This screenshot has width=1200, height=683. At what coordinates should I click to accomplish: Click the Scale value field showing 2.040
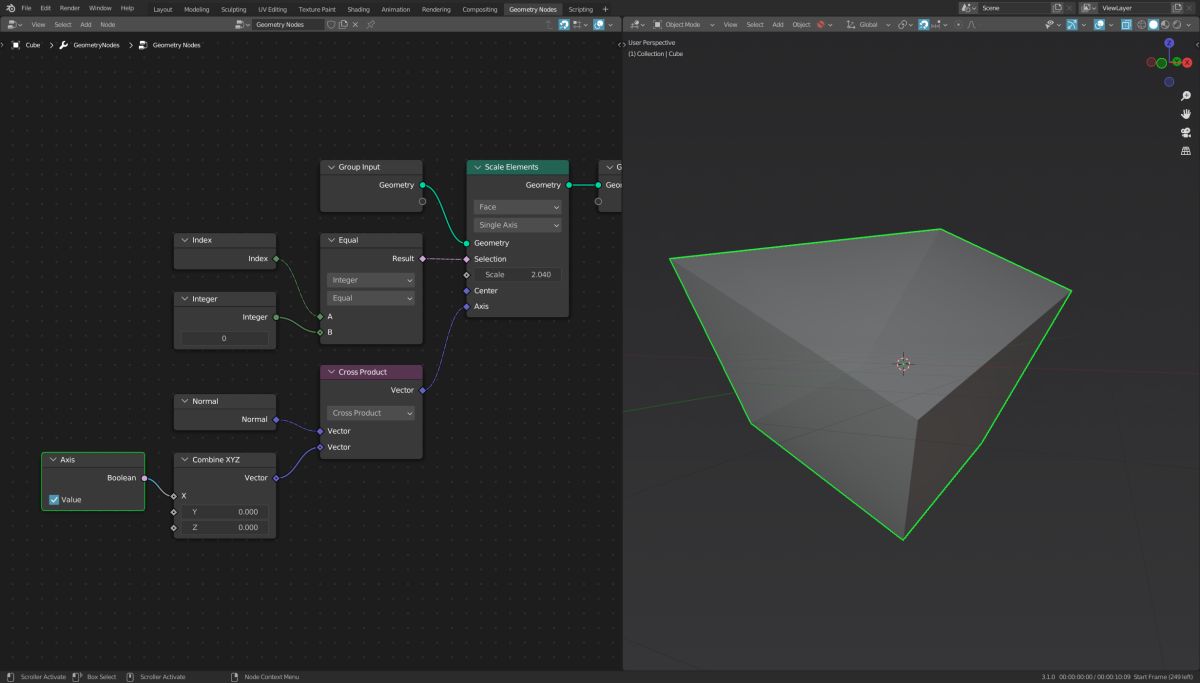[517, 274]
